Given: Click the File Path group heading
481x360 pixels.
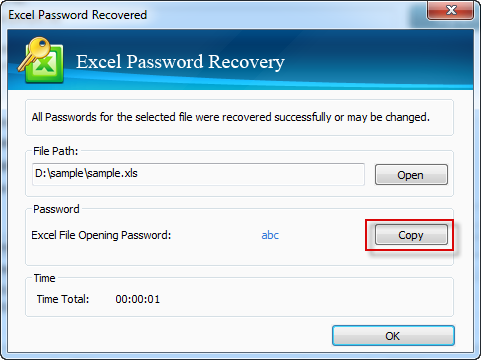Looking at the screenshot, I should (x=56, y=151).
